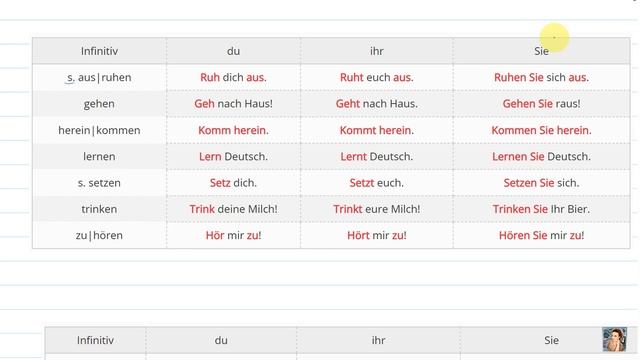Click the 'herein|kommen' infinitive cell
This screenshot has width=640, height=360.
coord(99,130)
